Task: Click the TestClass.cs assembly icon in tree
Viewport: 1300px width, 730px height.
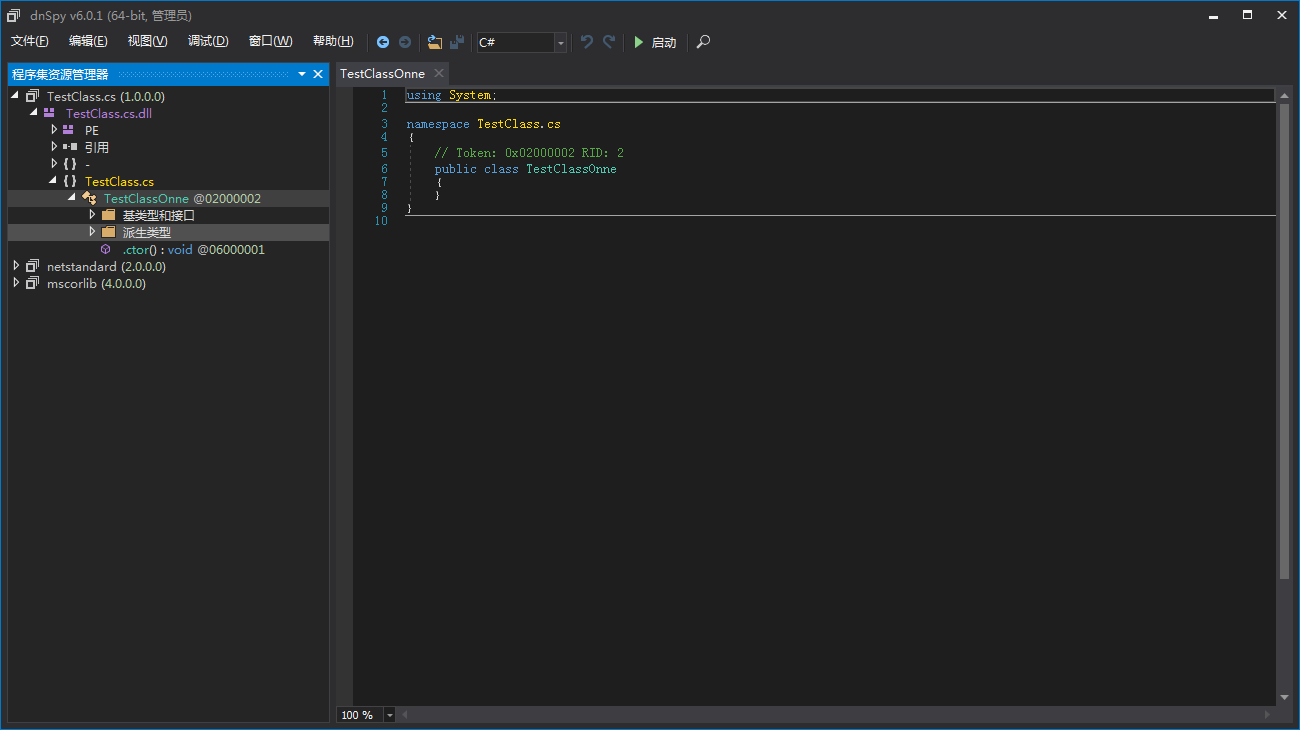Action: click(33, 97)
